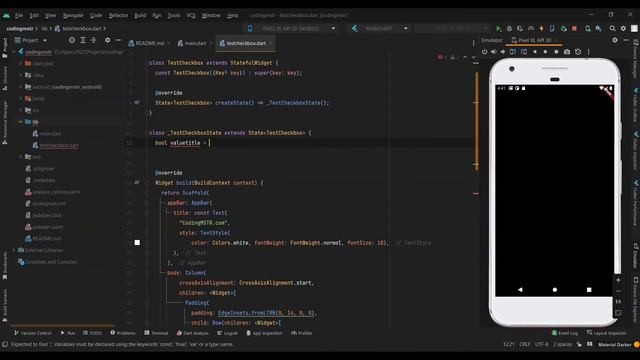Collapse the lib folder
Viewport: 640px width, 360px height.
click(x=20, y=122)
